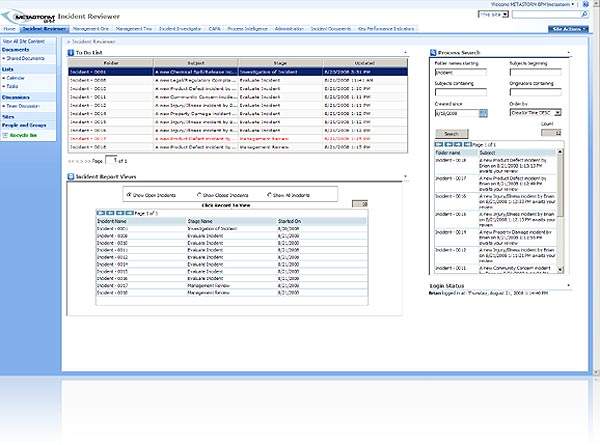Select the Show All Incidents radio button
600x445 pixels.
[x=269, y=194]
